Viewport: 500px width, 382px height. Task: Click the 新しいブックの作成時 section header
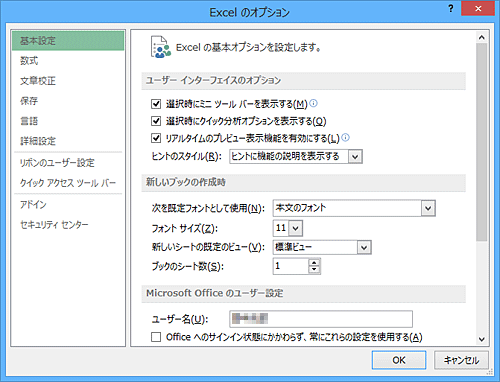[304, 183]
